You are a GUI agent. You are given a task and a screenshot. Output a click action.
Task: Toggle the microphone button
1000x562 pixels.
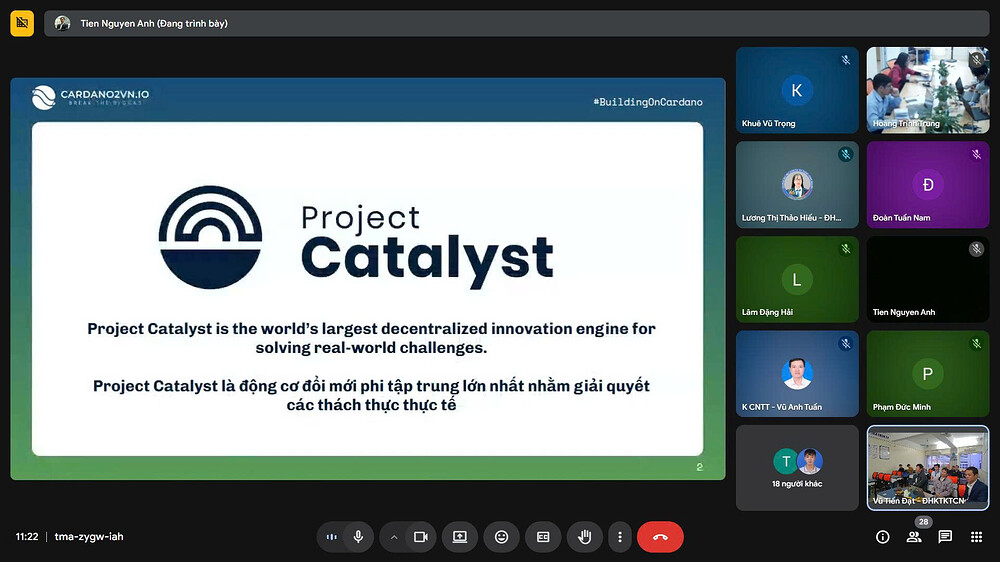[x=358, y=537]
